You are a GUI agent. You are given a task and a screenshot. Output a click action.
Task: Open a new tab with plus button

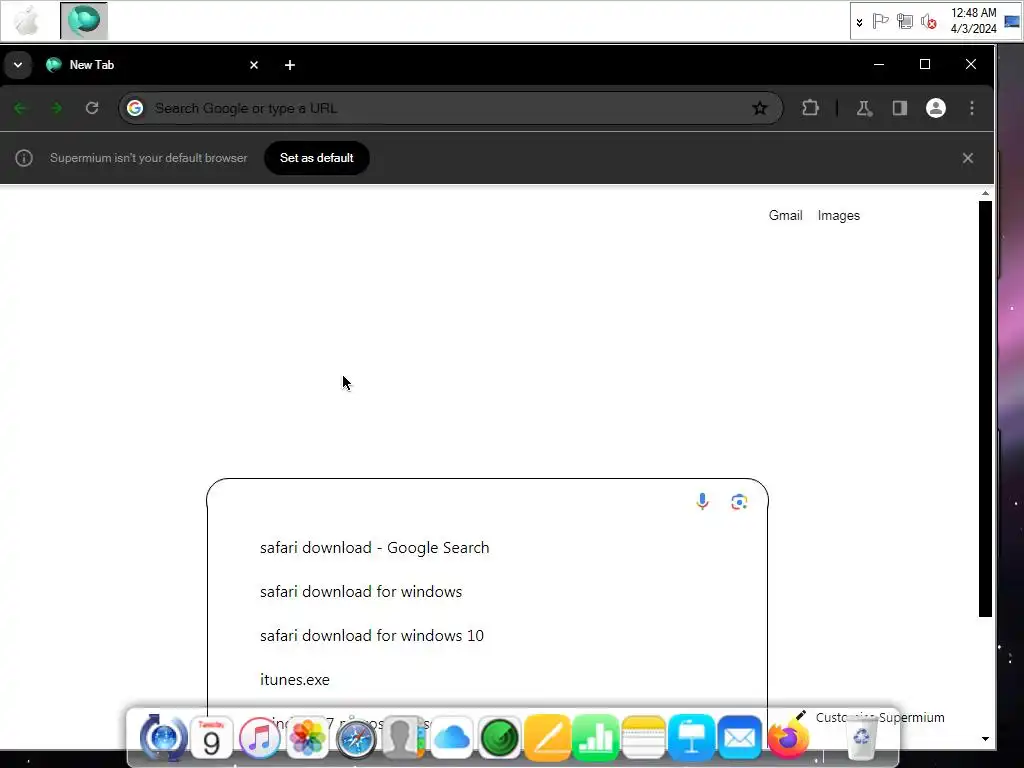coord(290,65)
